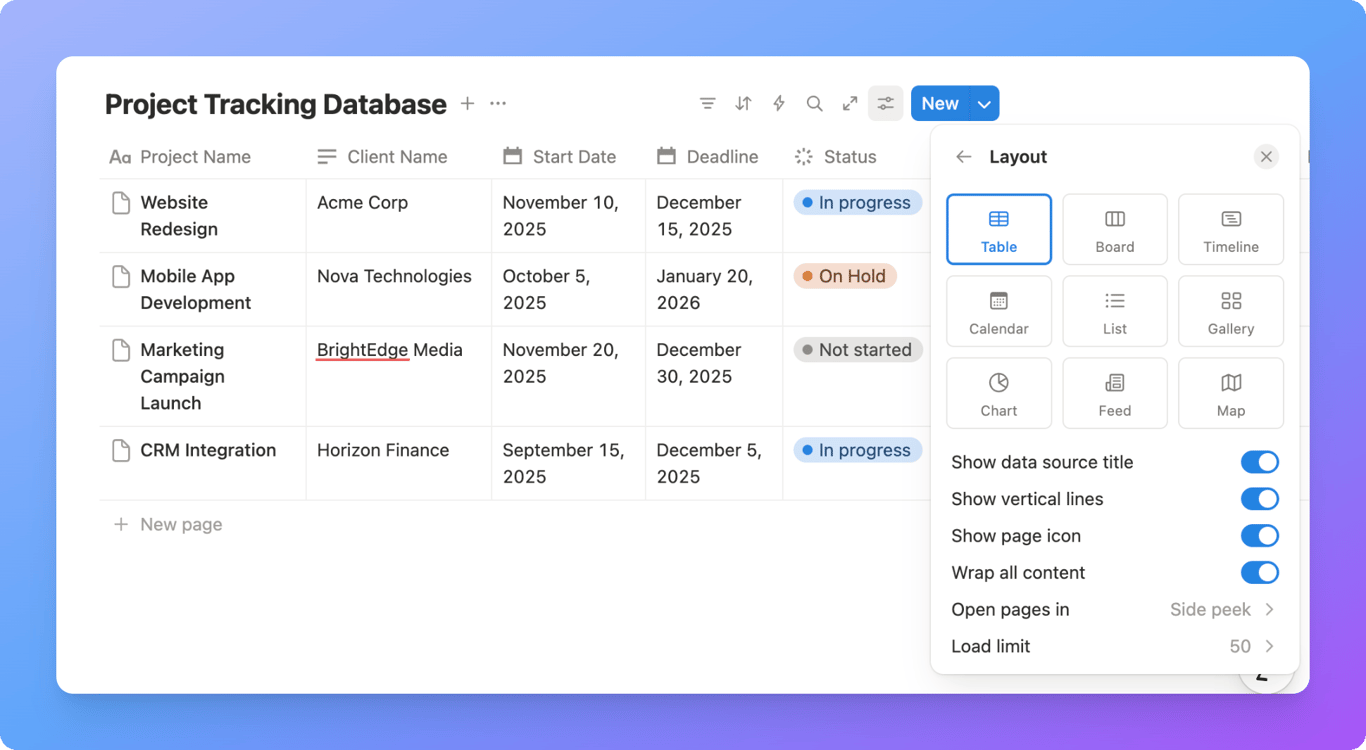Expand the database to full page
This screenshot has width=1366, height=750.
coord(849,103)
